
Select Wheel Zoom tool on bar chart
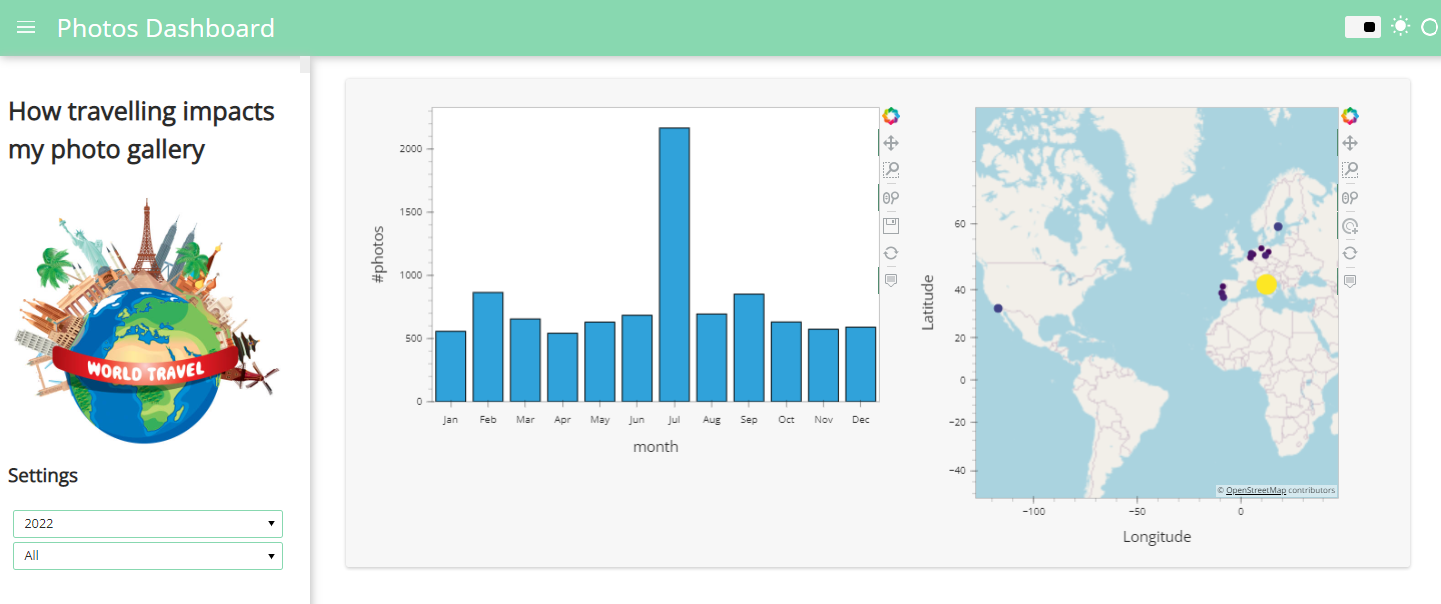point(891,198)
